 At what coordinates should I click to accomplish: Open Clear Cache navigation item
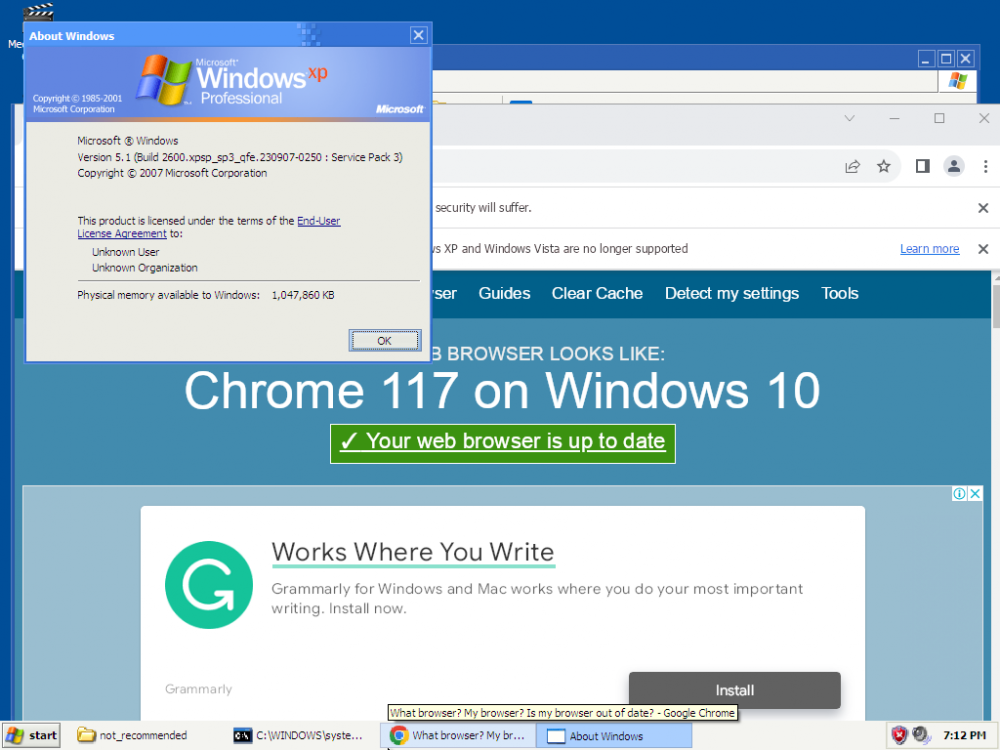[597, 293]
